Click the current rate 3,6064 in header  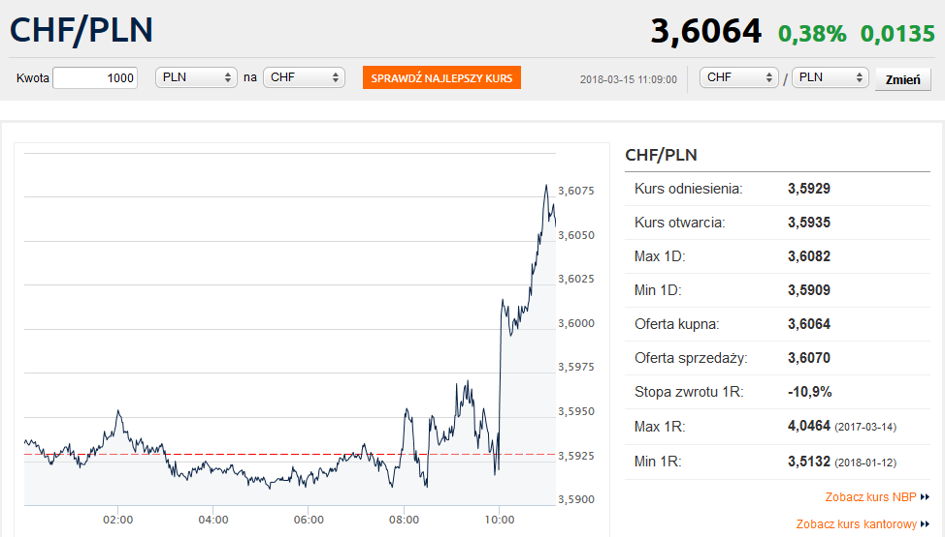point(706,31)
